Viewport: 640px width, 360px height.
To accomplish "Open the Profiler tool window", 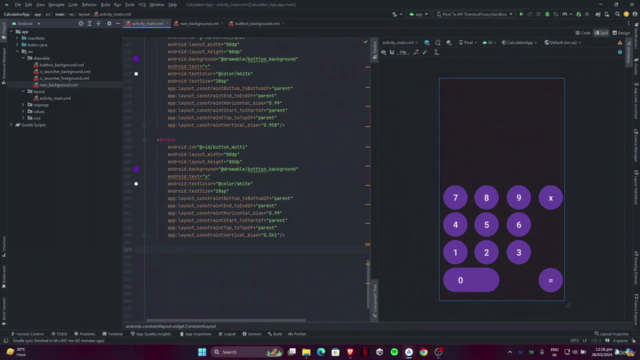I will click(297, 334).
